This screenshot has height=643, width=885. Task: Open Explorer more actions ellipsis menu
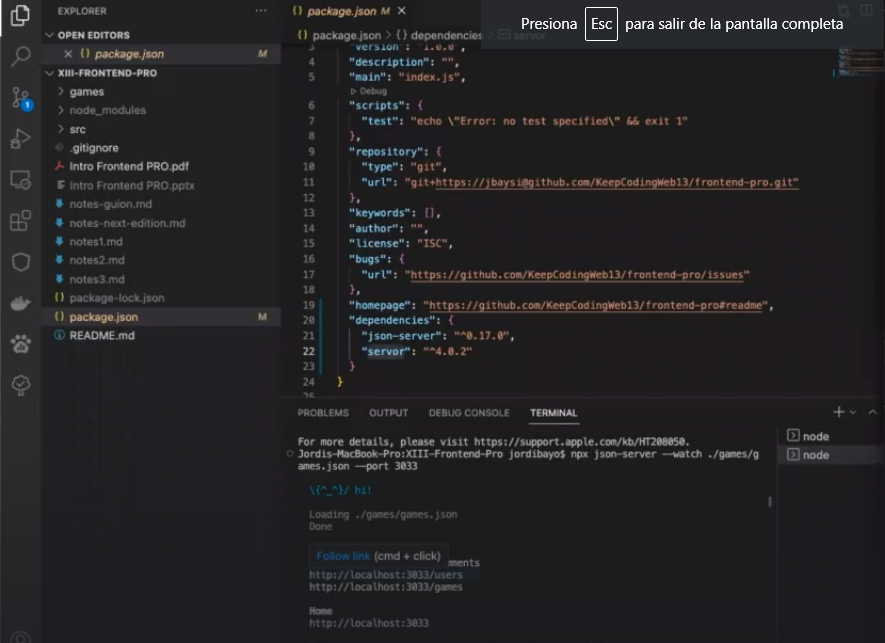click(260, 11)
